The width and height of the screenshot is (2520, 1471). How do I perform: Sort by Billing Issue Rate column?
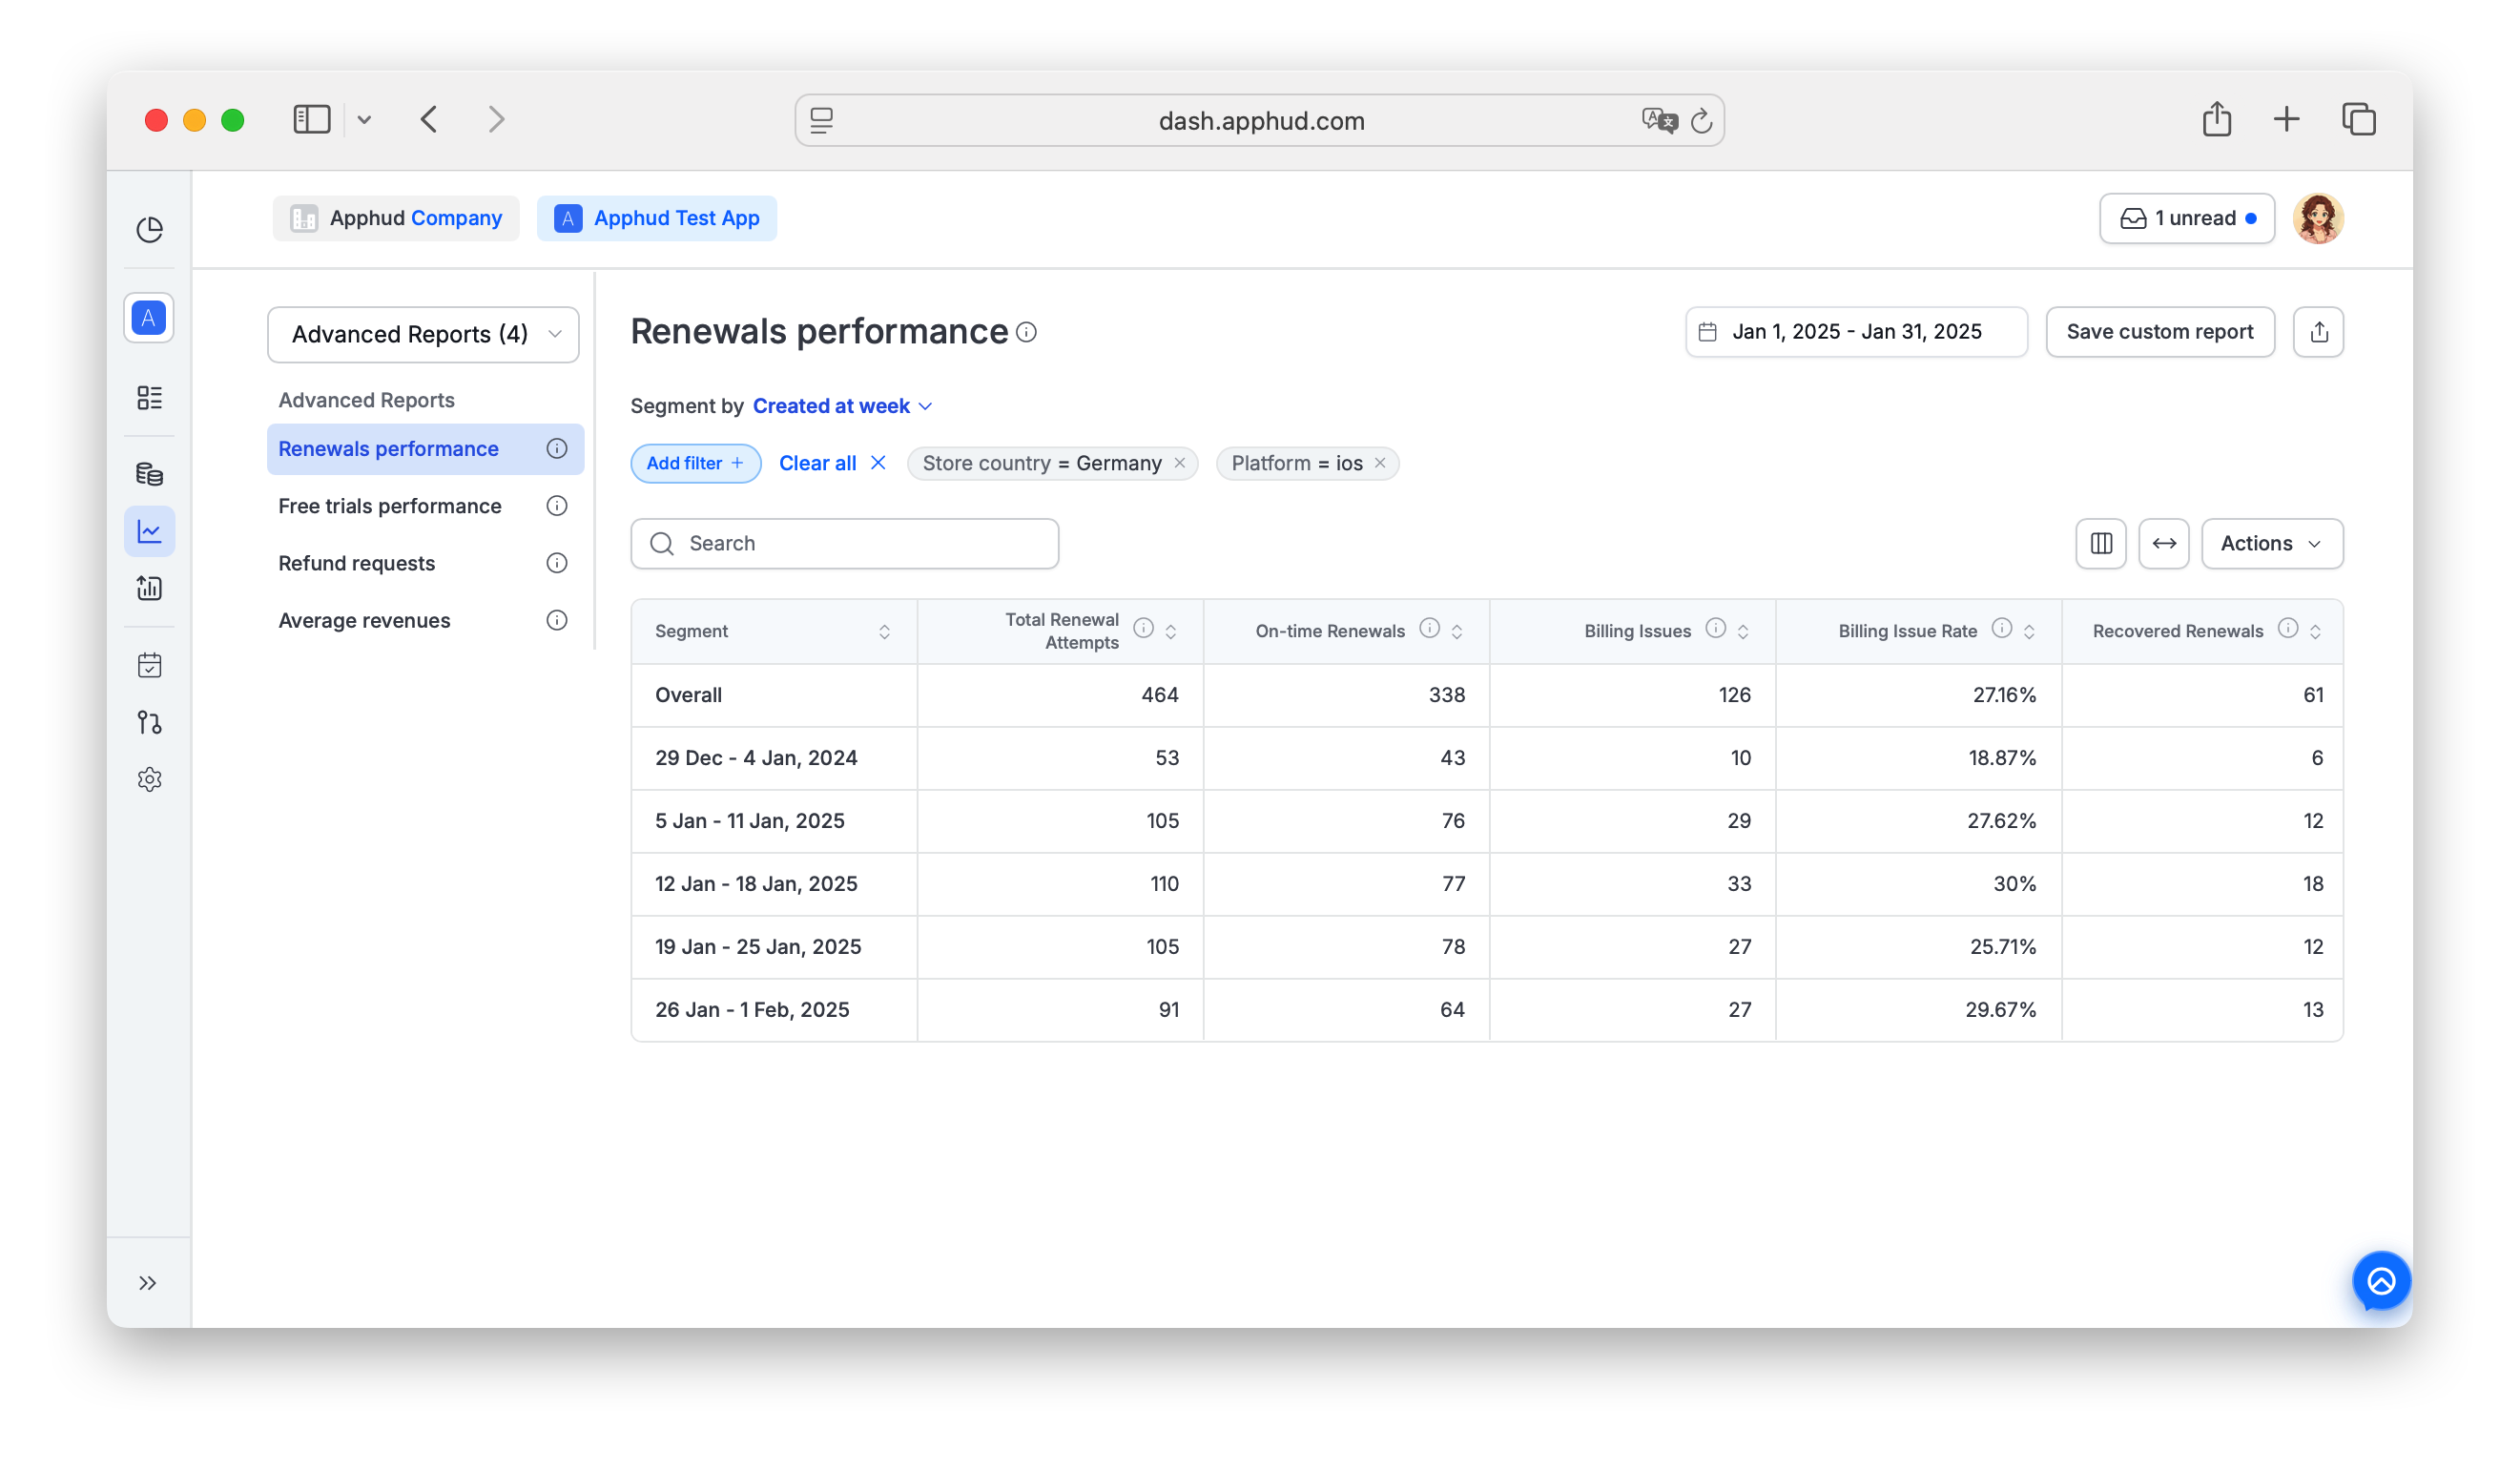pos(2028,632)
